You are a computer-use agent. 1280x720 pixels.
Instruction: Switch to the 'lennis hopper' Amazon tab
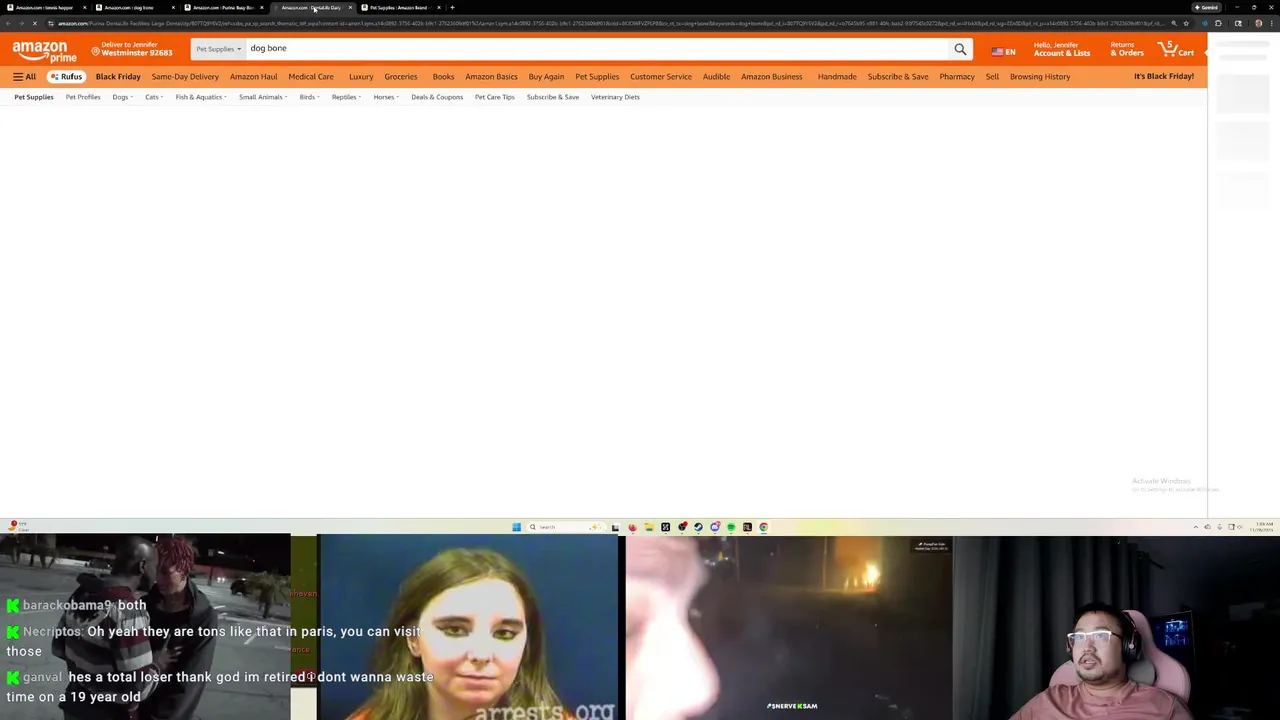click(44, 7)
